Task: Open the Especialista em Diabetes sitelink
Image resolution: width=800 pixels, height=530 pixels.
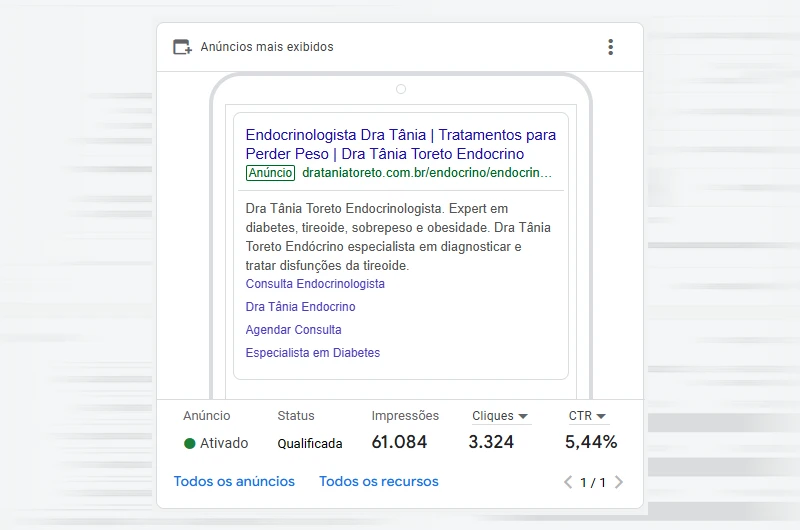Action: tap(312, 353)
